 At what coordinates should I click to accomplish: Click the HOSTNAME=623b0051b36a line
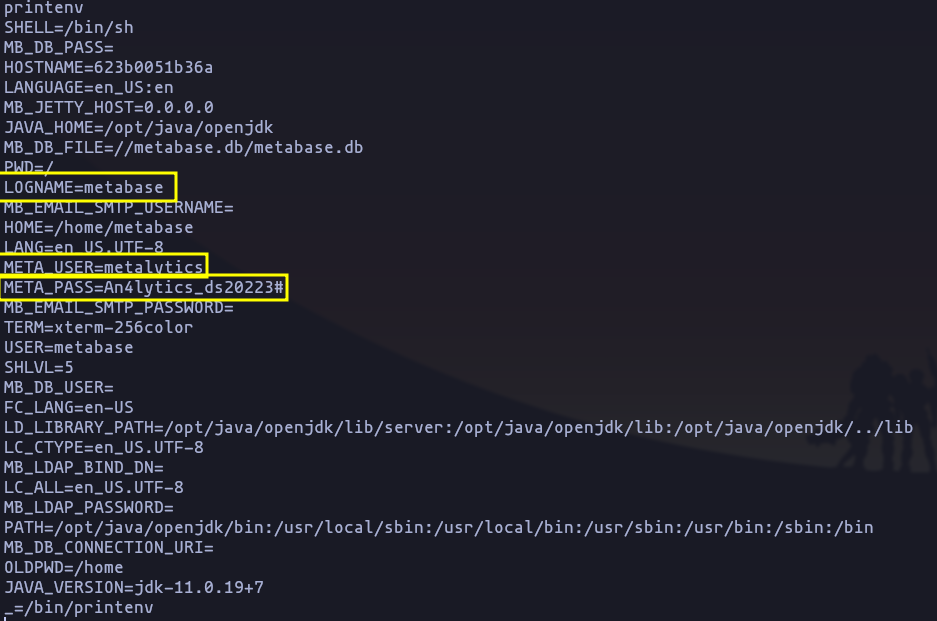108,68
